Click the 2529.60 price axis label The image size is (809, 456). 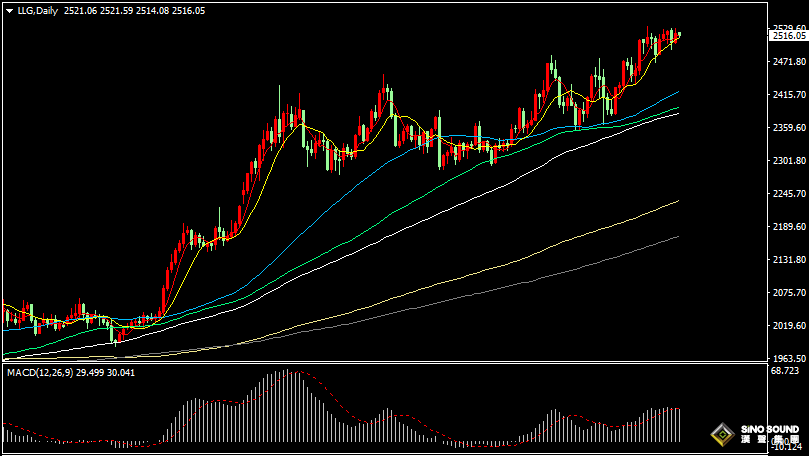pos(788,28)
